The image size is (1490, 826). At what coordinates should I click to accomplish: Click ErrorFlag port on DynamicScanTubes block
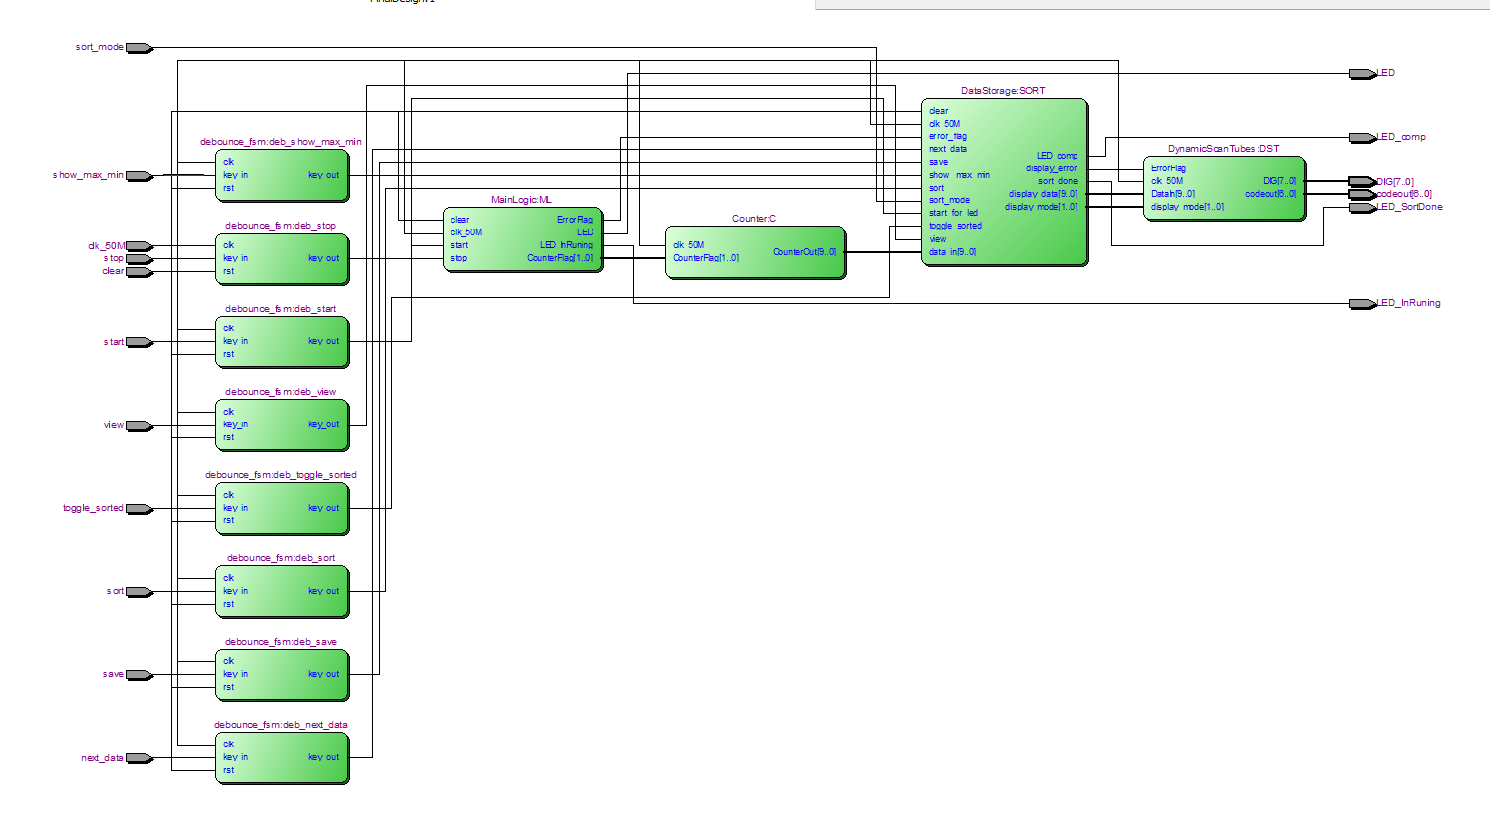(1168, 168)
